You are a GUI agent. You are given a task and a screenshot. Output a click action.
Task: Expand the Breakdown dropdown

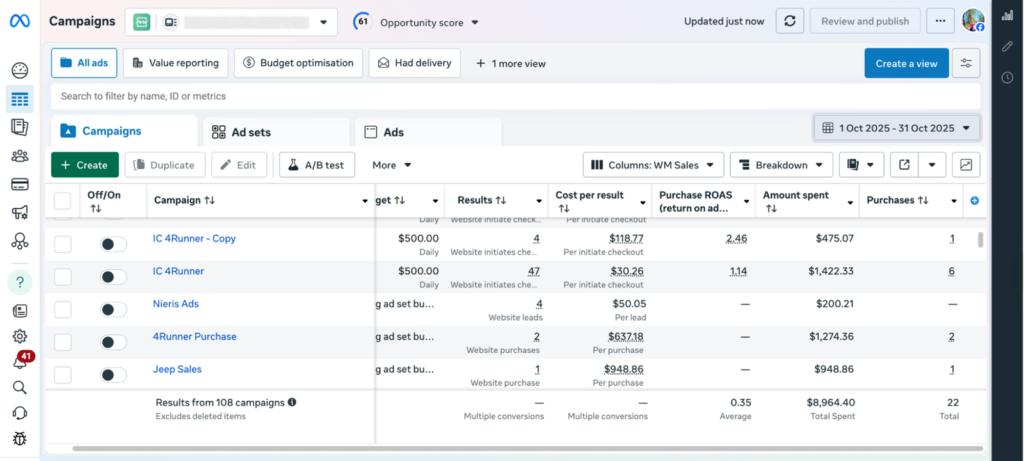(781, 165)
